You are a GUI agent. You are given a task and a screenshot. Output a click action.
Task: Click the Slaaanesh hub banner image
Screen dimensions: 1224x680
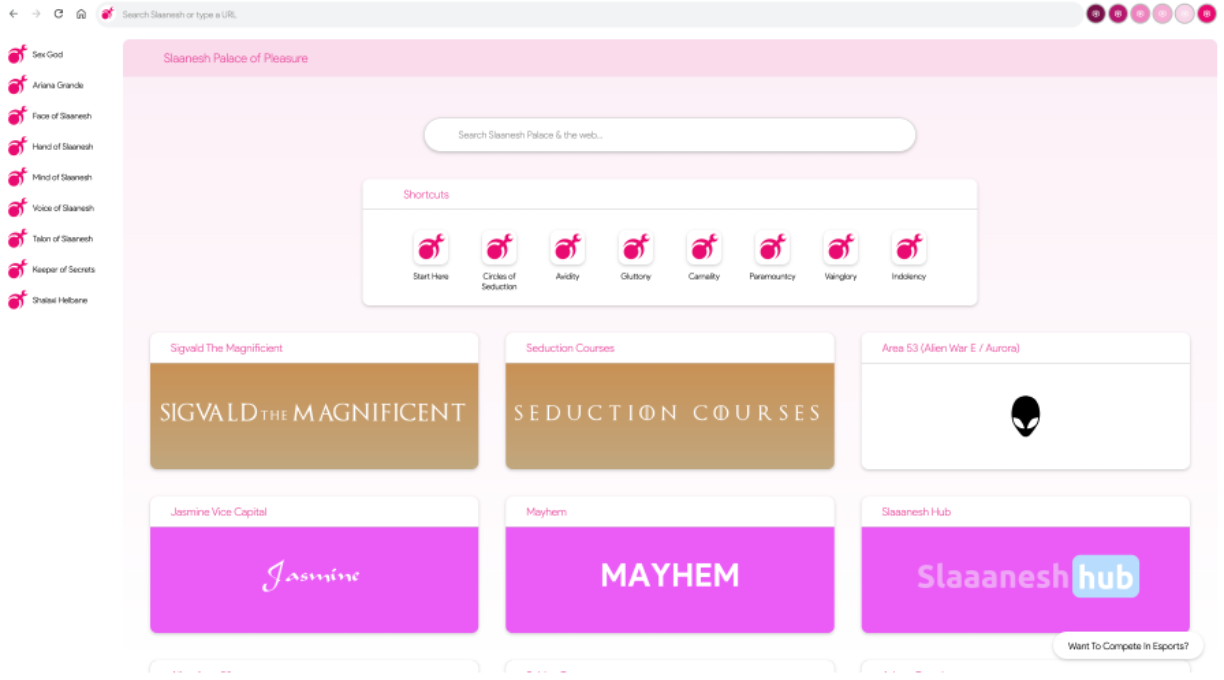(1026, 580)
